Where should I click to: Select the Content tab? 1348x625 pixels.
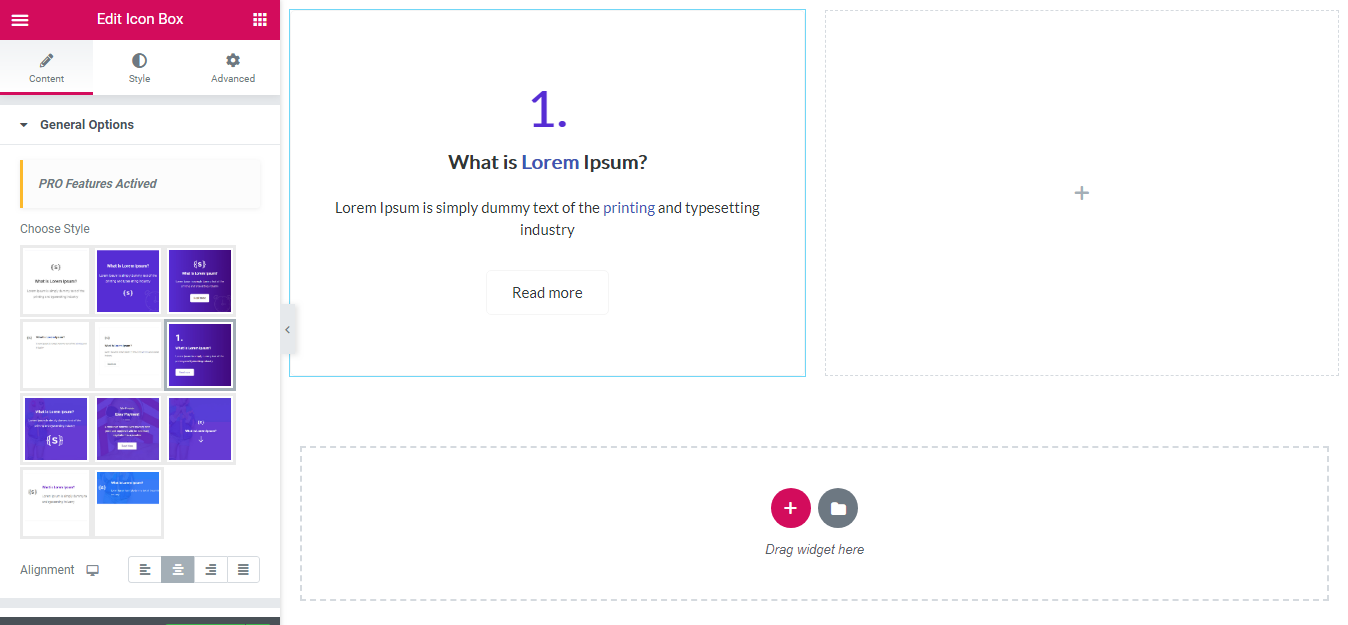[x=46, y=68]
